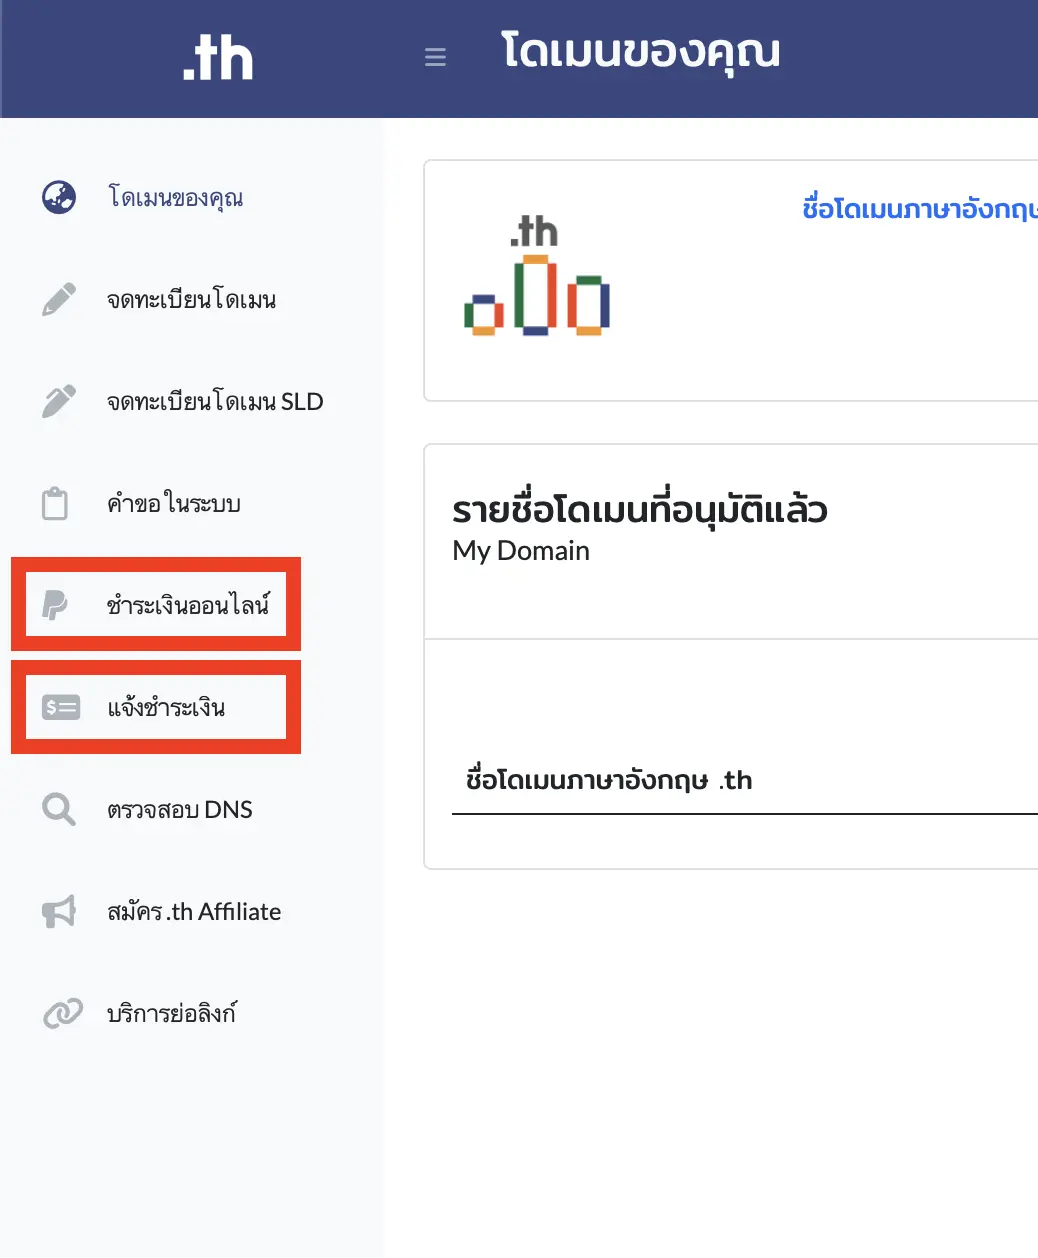Open the ตรวจสอบ DNS page
1038x1258 pixels.
180,809
